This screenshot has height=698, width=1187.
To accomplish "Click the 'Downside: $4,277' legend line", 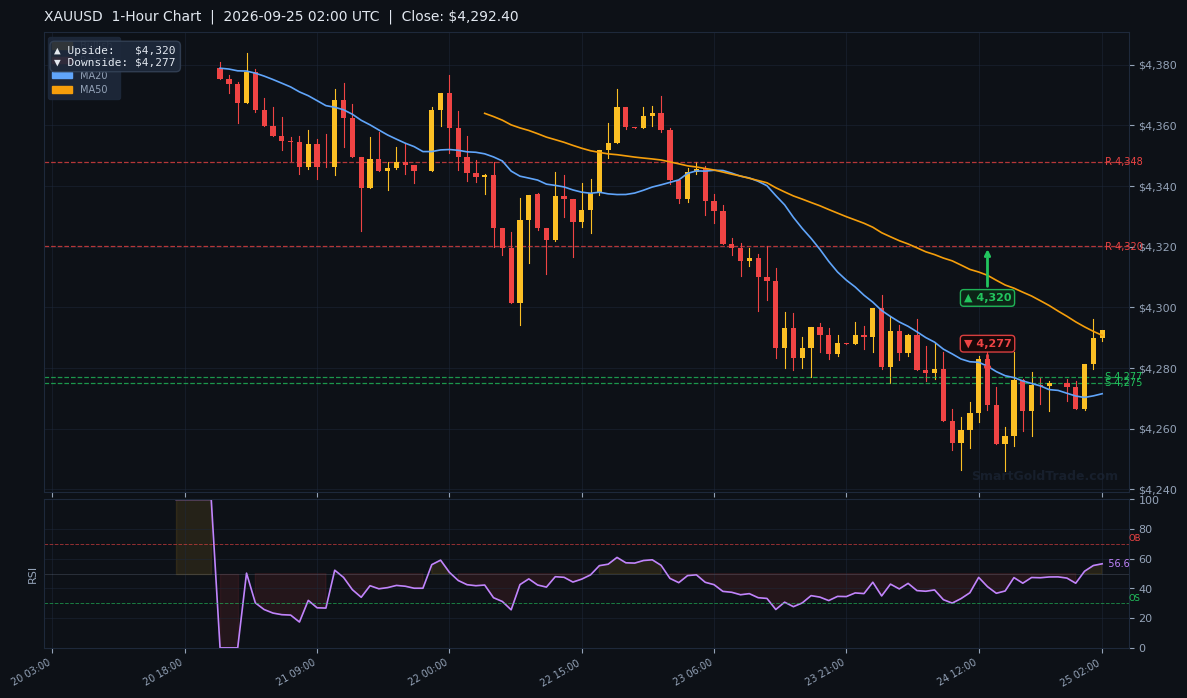I will click(114, 62).
